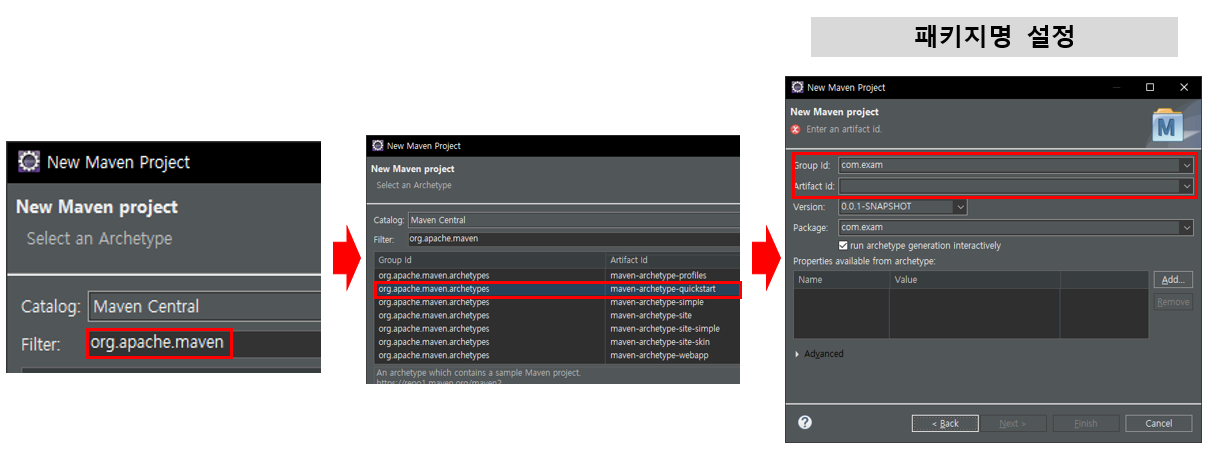Click the Eclipse icon in right dialog title bar
The width and height of the screenshot is (1210, 449).
coord(797,87)
